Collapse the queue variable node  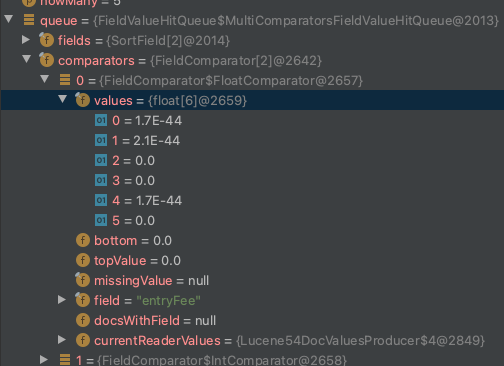[x=9, y=19]
